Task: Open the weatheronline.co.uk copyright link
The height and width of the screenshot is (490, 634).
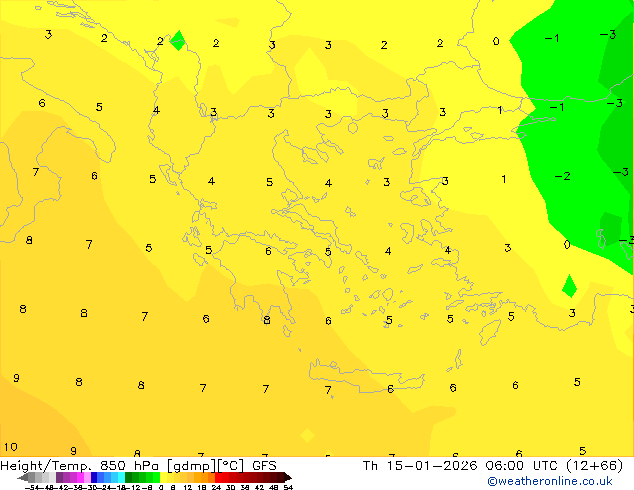Action: point(550,481)
